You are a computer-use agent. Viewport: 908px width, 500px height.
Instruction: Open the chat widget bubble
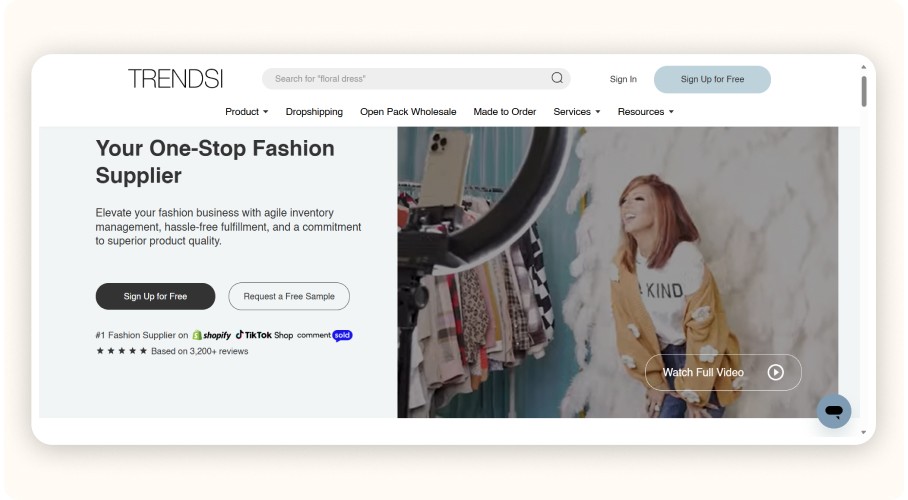[834, 411]
